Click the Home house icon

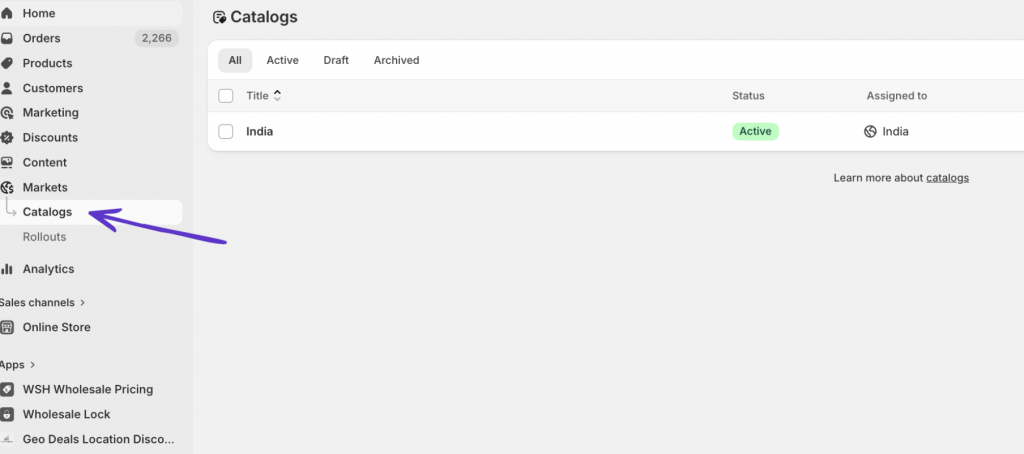point(7,13)
